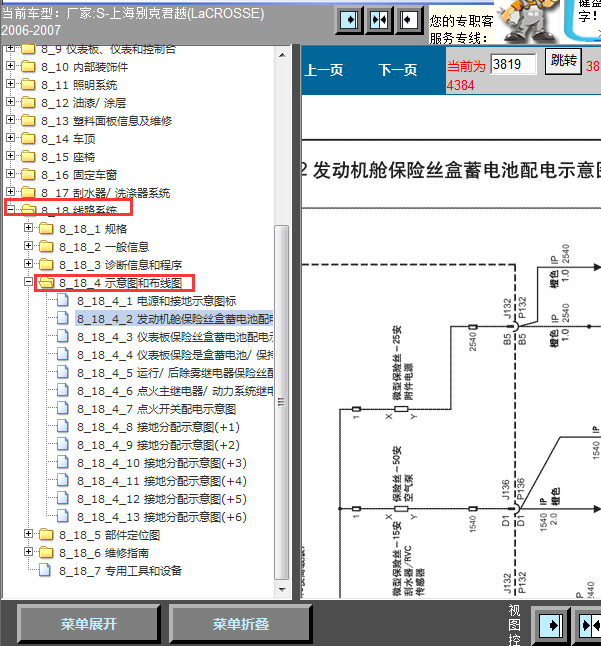
Task: Expand the 8_17 刮水器/洗涤器系统 node
Action: [10, 192]
